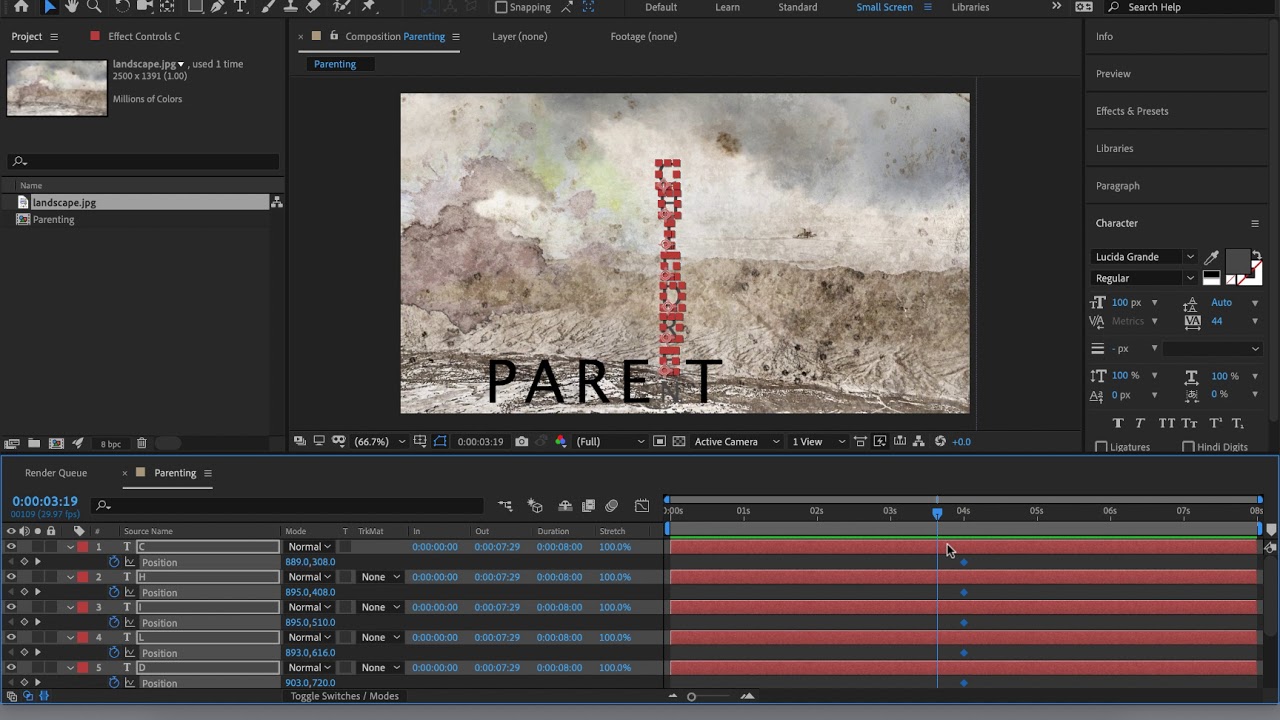The width and height of the screenshot is (1280, 720).
Task: Open the Active Camera dropdown
Action: click(x=737, y=442)
